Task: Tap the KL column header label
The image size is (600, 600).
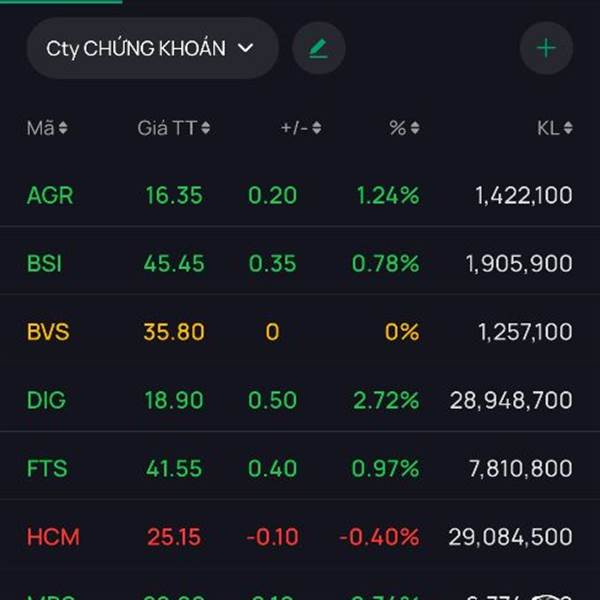Action: coord(548,128)
